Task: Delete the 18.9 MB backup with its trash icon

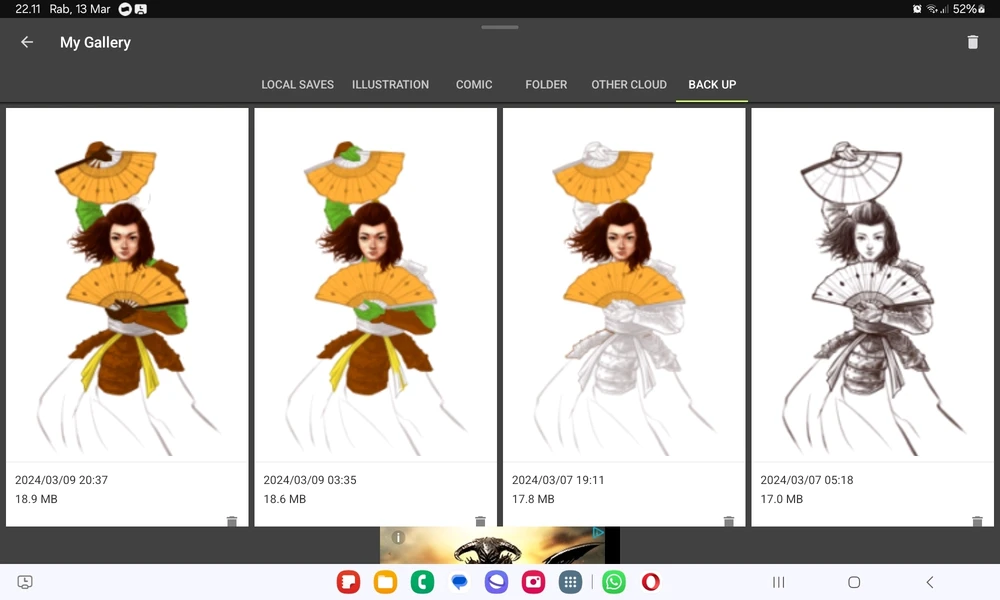Action: pyautogui.click(x=232, y=521)
